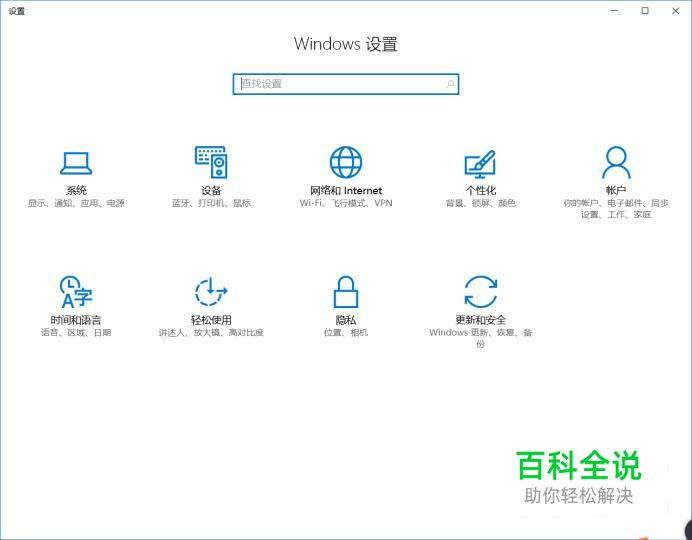Open the 帐户 person icon
Image resolution: width=692 pixels, height=540 pixels.
(616, 162)
